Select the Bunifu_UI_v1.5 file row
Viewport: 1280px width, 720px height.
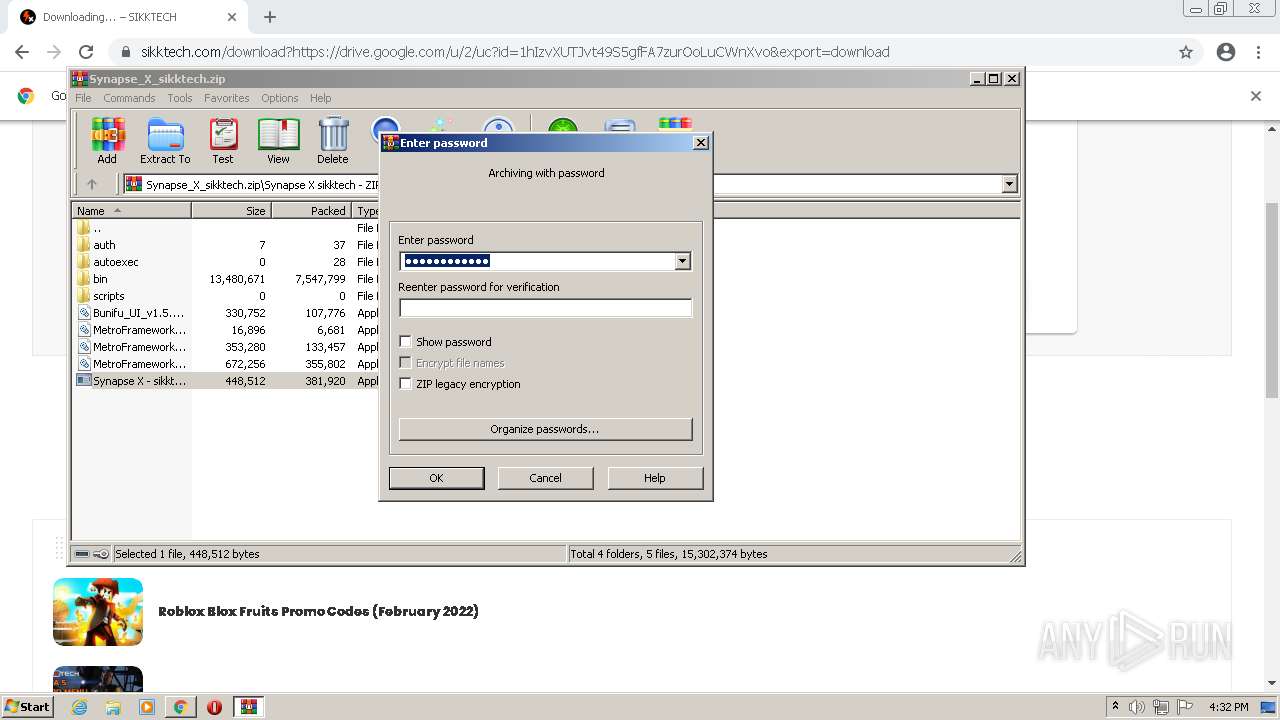click(225, 313)
